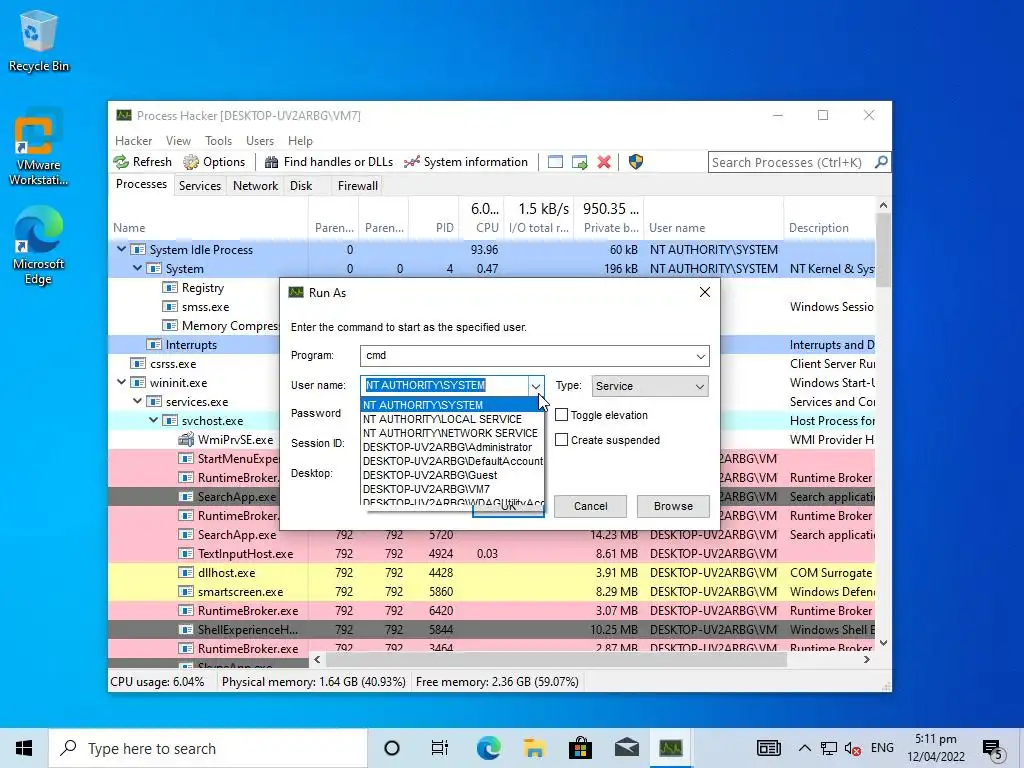
Task: Collapse the wininit.exe tree node
Action: (121, 382)
